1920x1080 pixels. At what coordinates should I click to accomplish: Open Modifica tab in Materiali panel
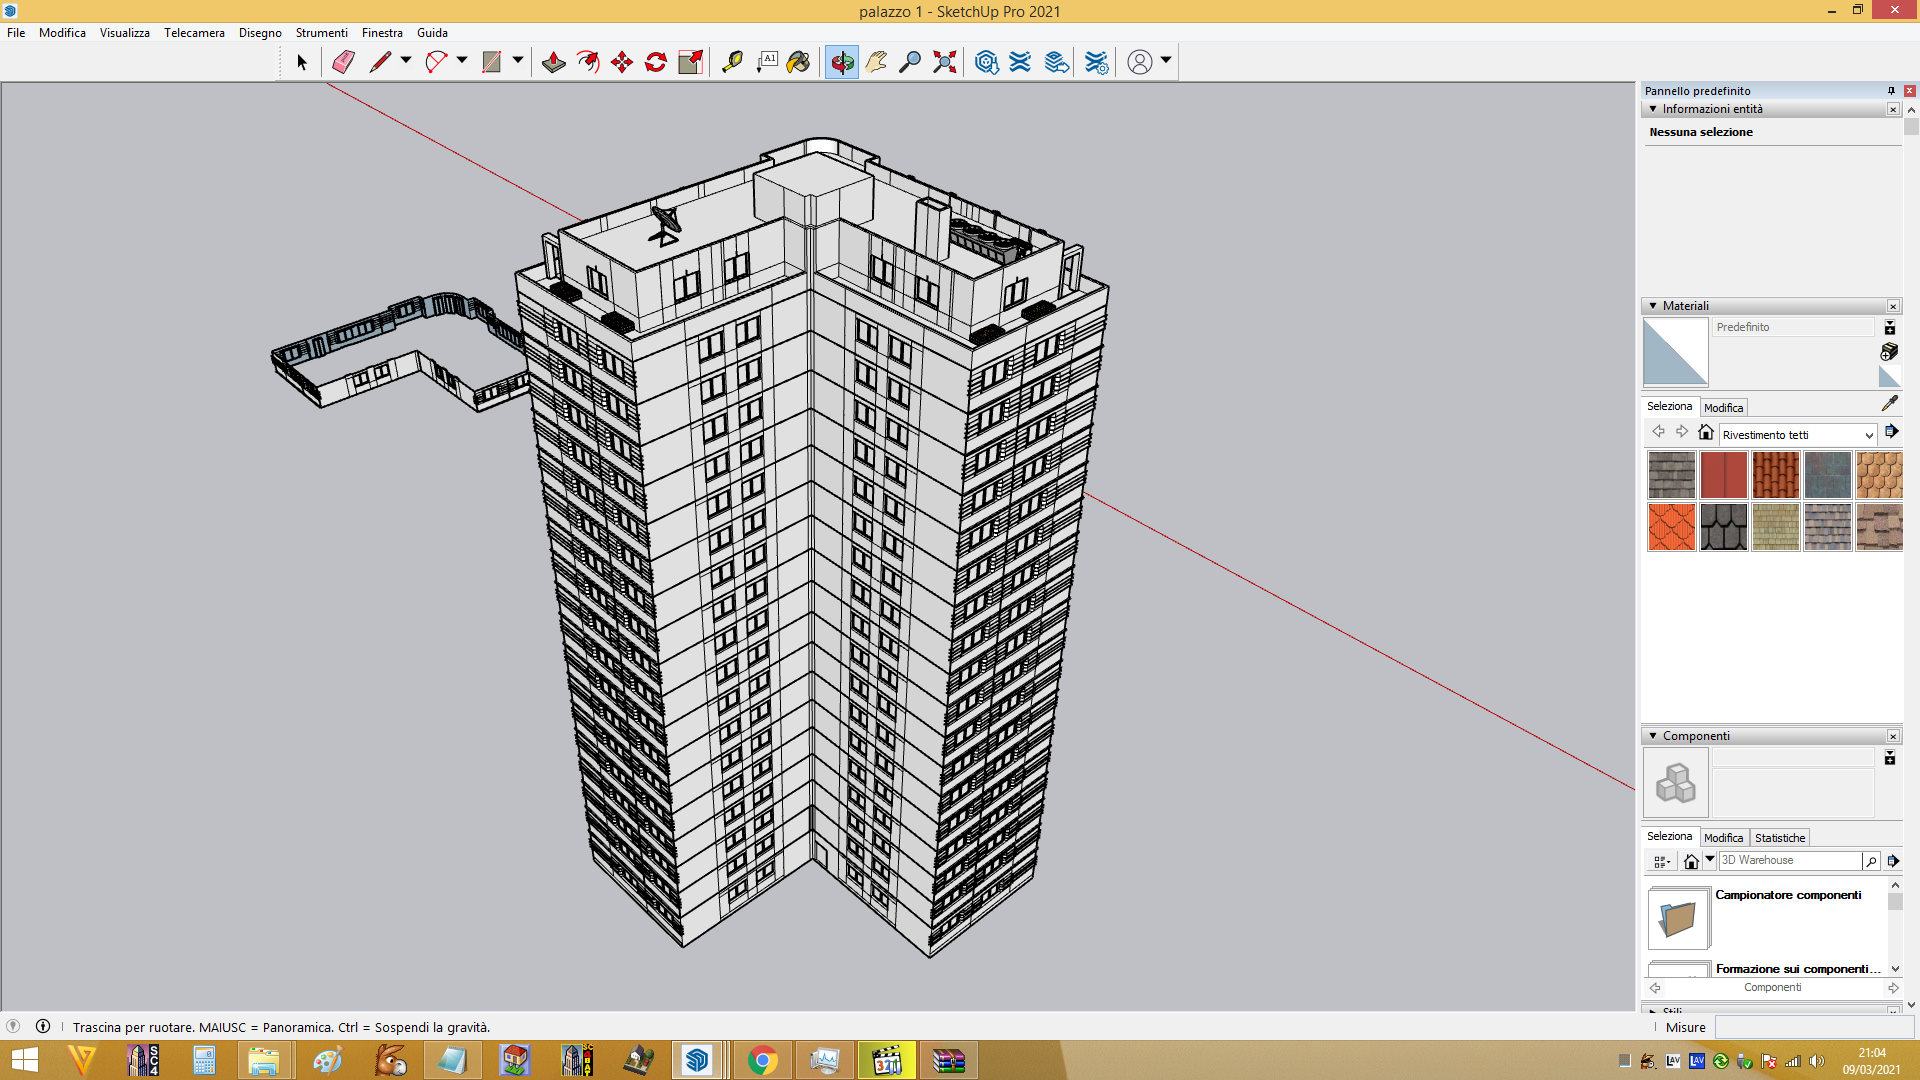1723,408
